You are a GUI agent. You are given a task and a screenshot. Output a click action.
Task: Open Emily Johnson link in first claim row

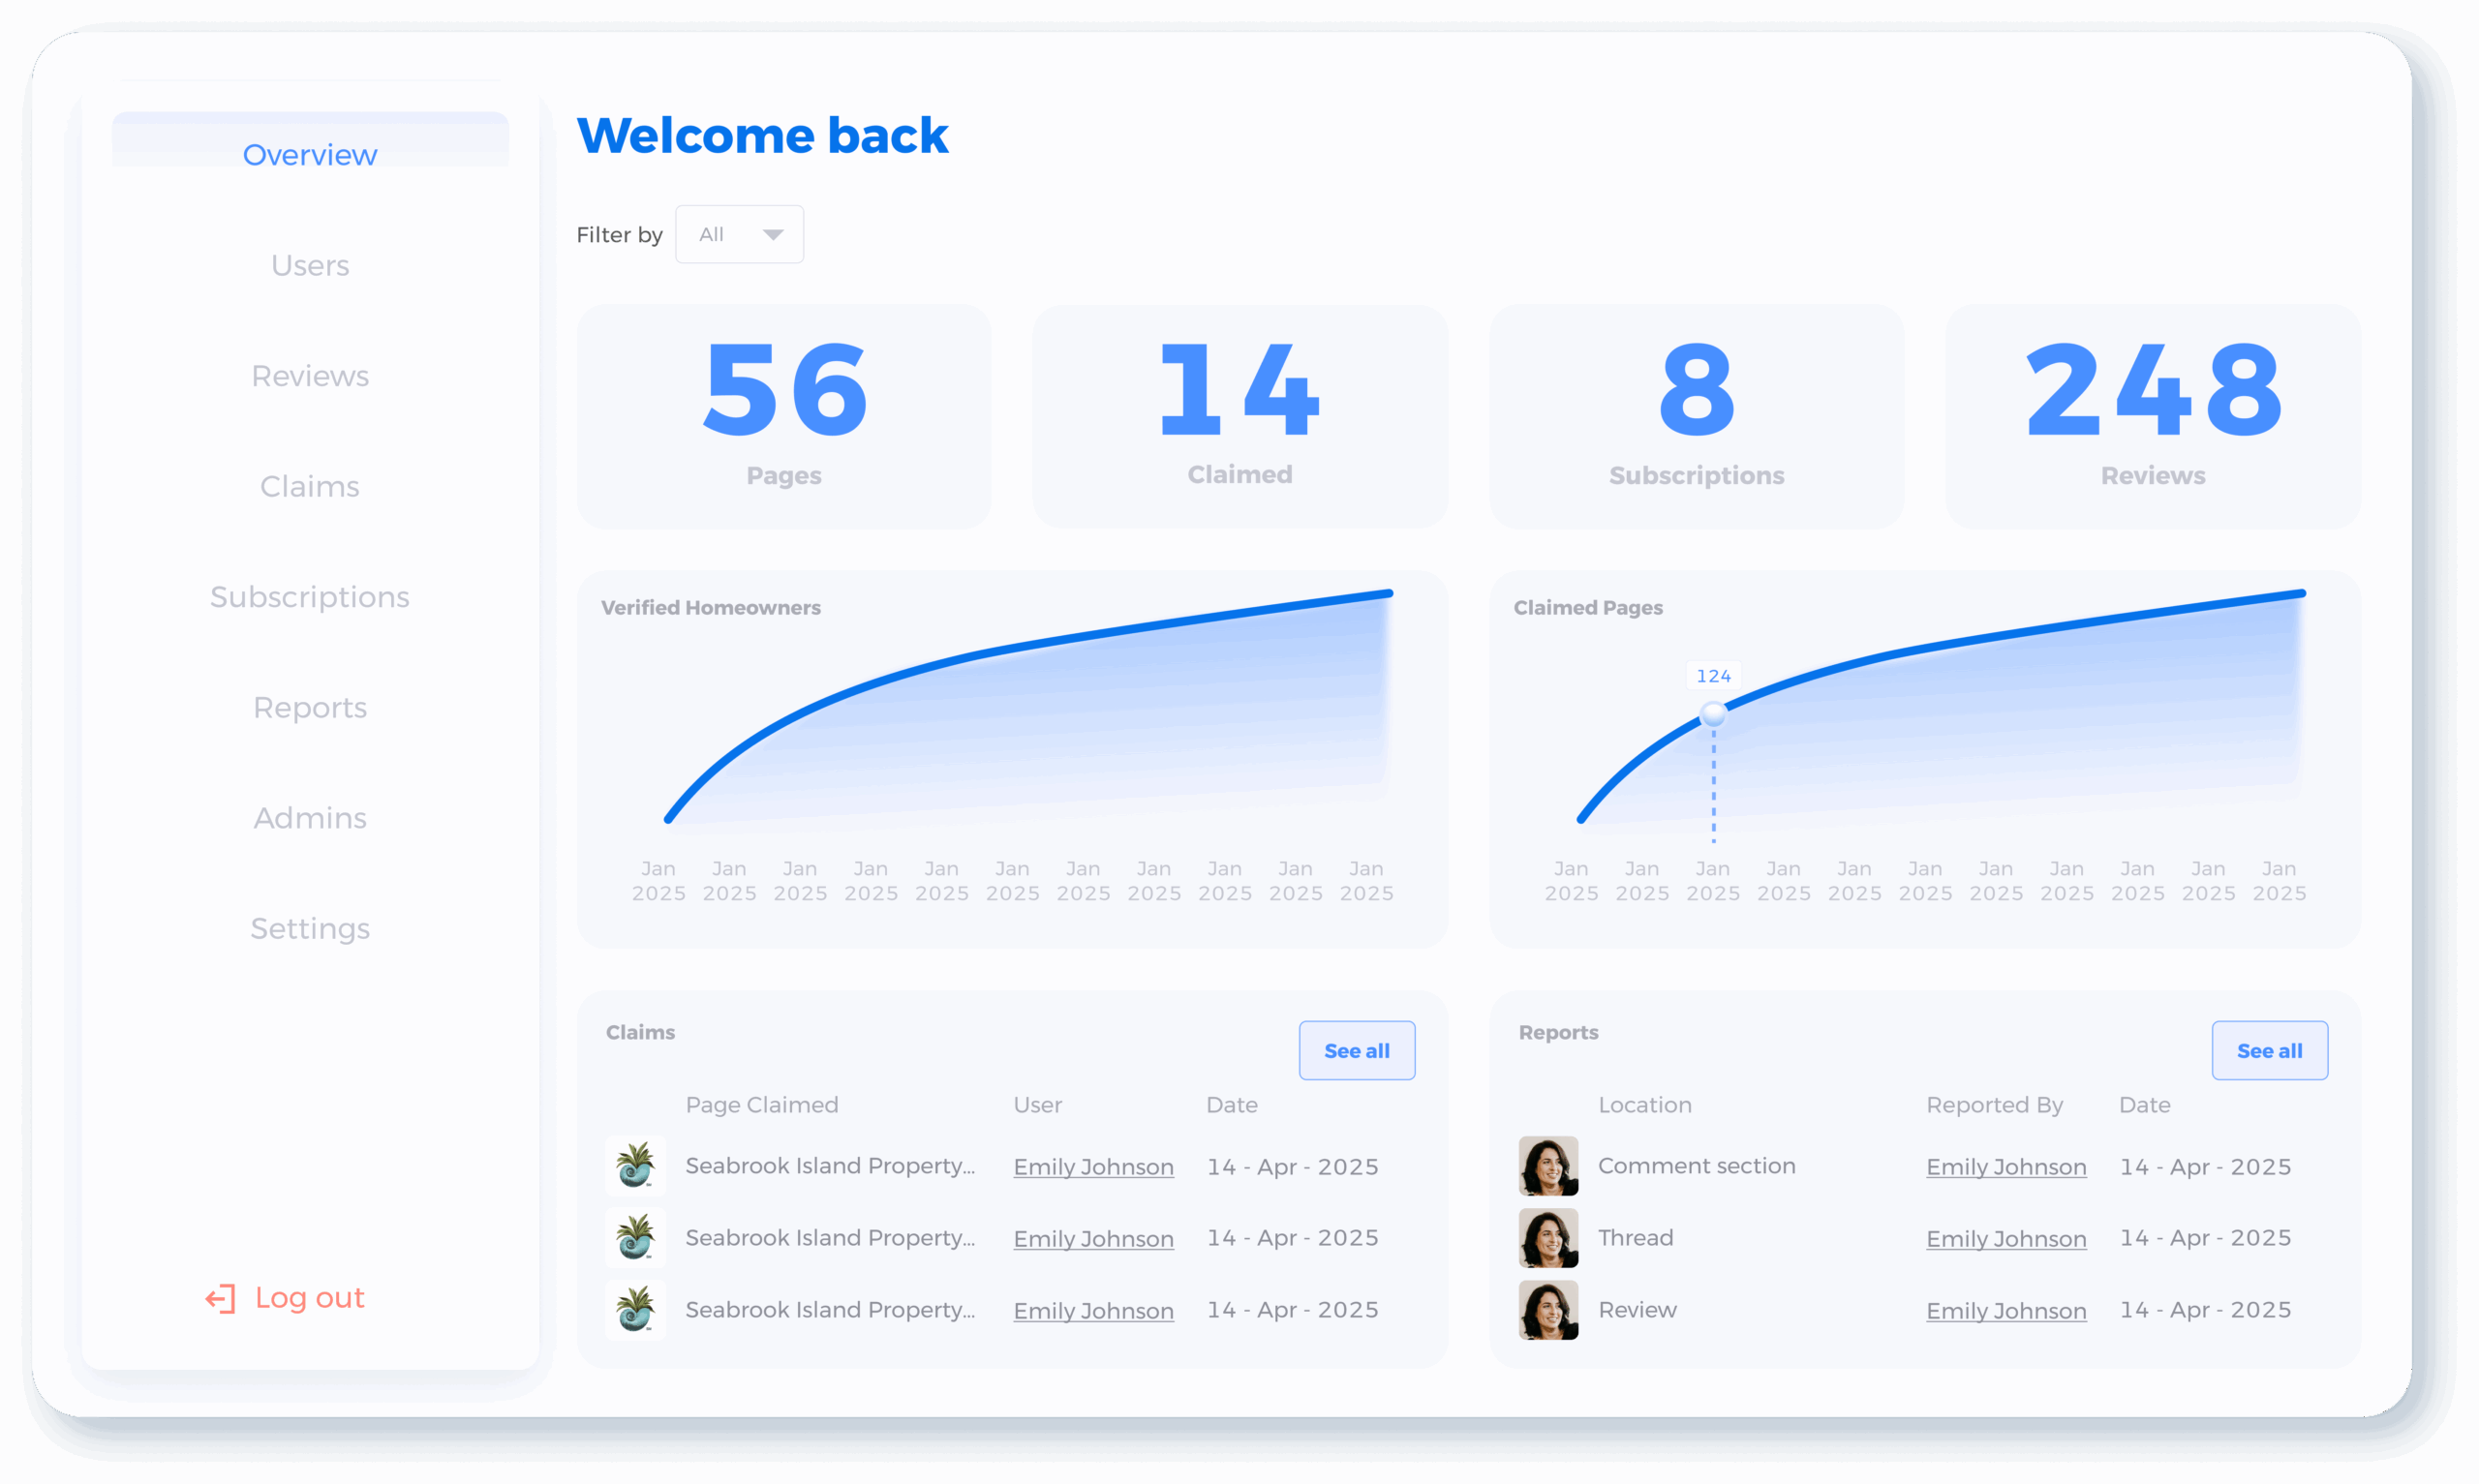pyautogui.click(x=1093, y=1167)
